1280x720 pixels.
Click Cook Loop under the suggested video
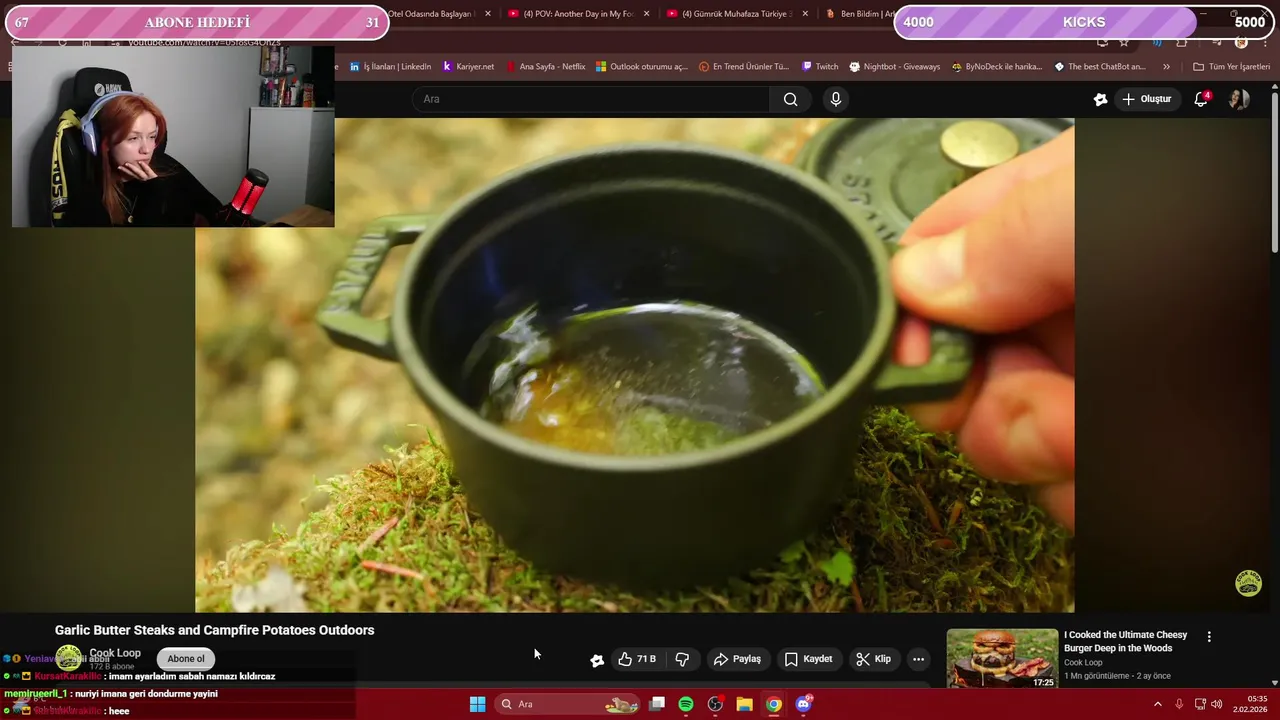pyautogui.click(x=1083, y=662)
